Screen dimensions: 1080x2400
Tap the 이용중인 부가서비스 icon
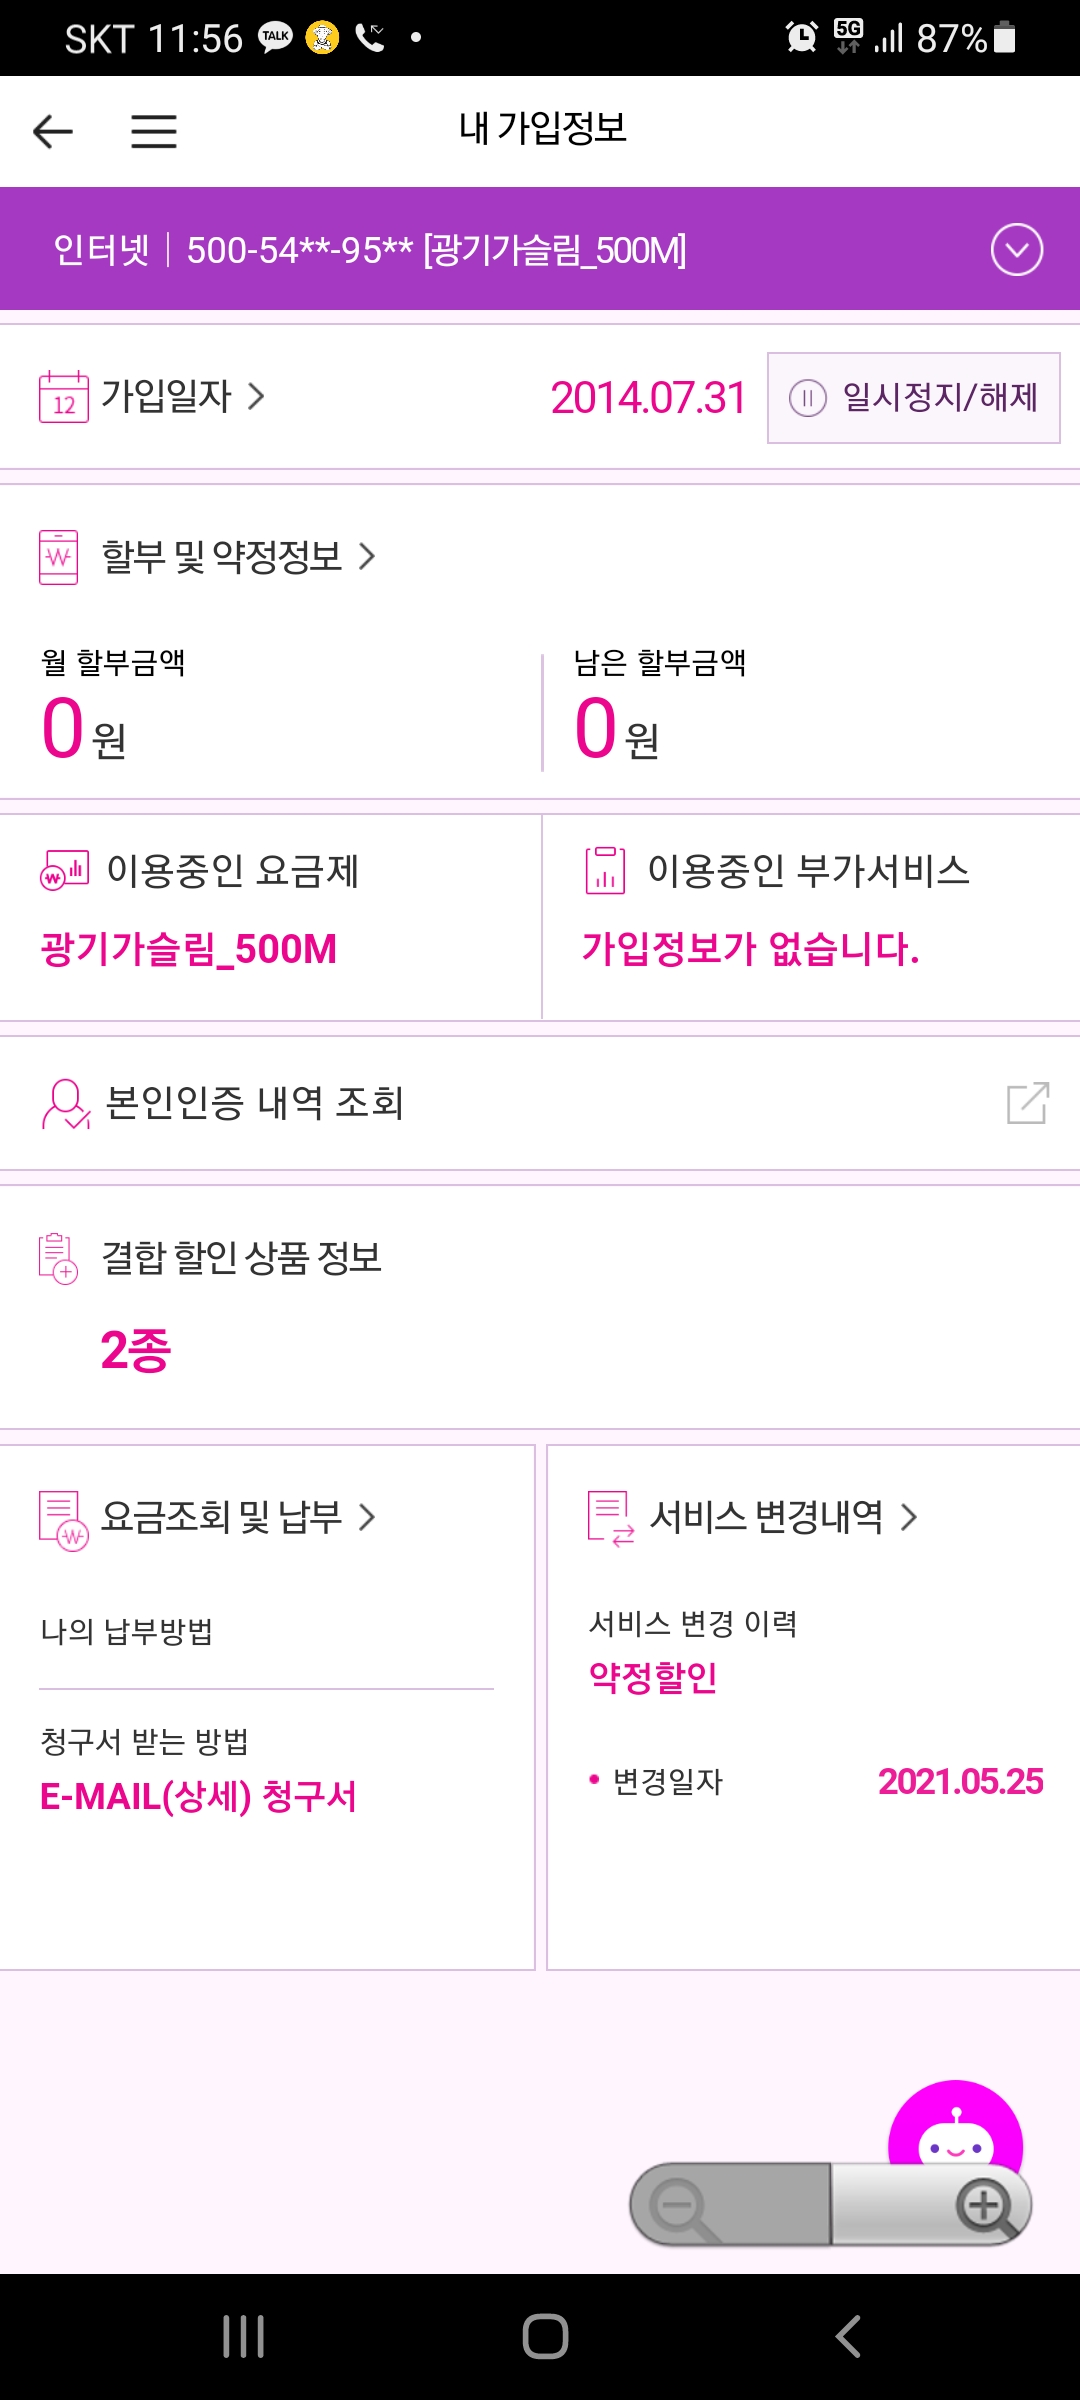tap(605, 870)
